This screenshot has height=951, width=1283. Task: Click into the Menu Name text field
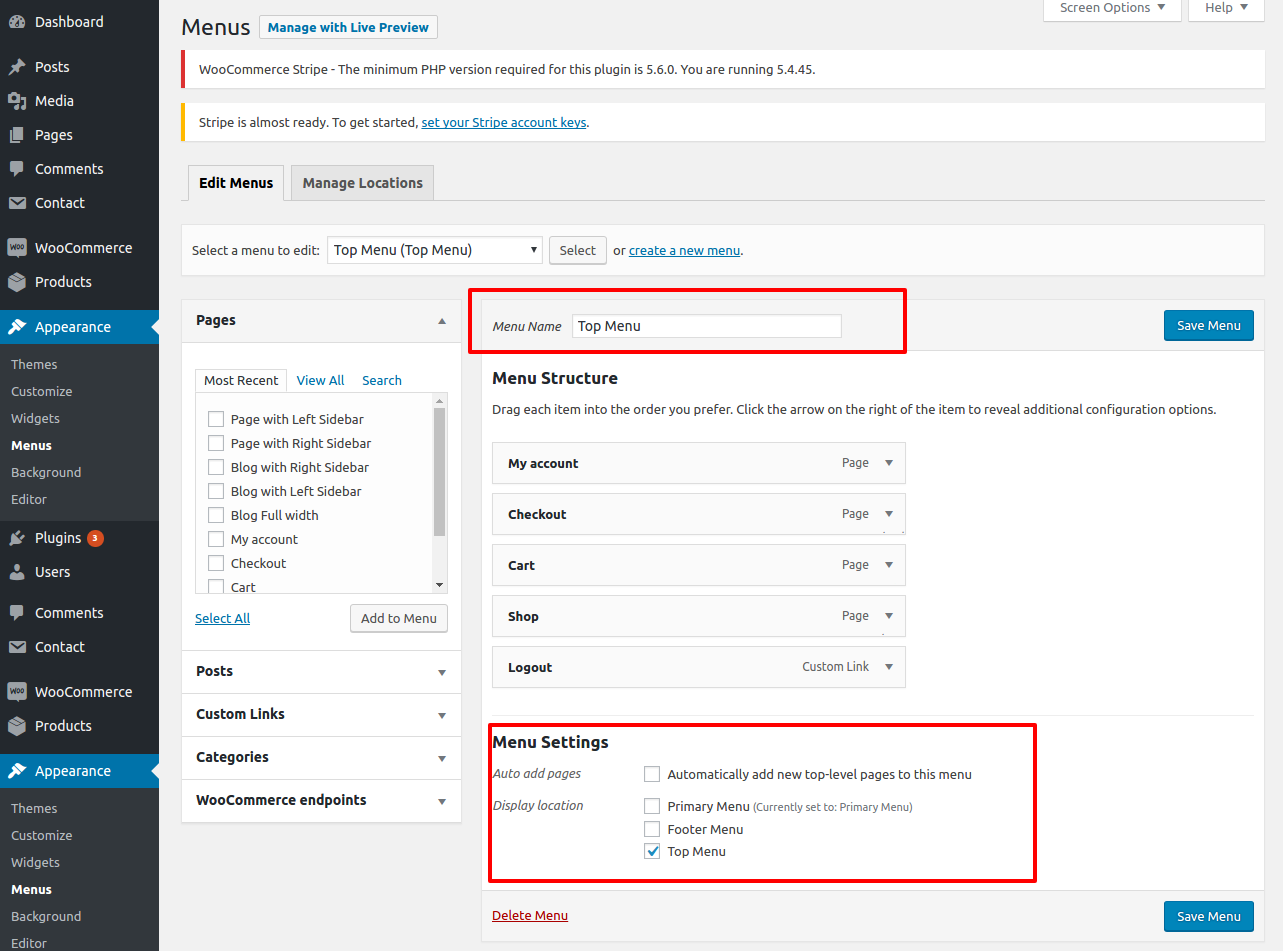(706, 326)
